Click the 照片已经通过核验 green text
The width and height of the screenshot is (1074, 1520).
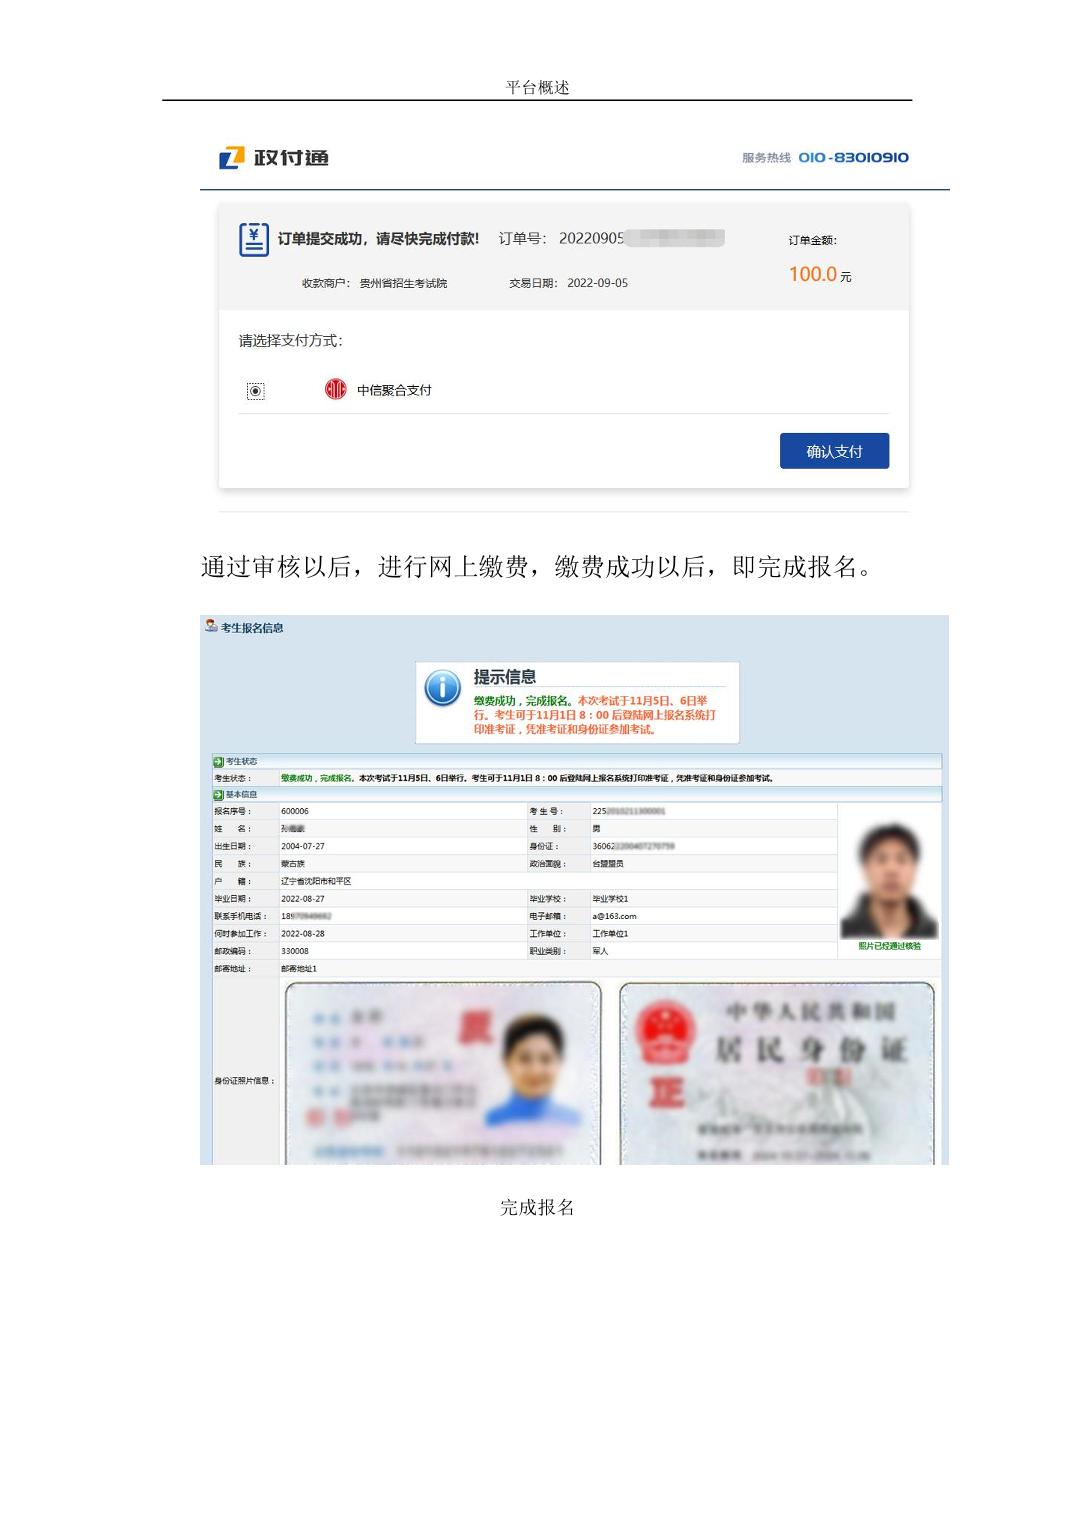click(889, 946)
